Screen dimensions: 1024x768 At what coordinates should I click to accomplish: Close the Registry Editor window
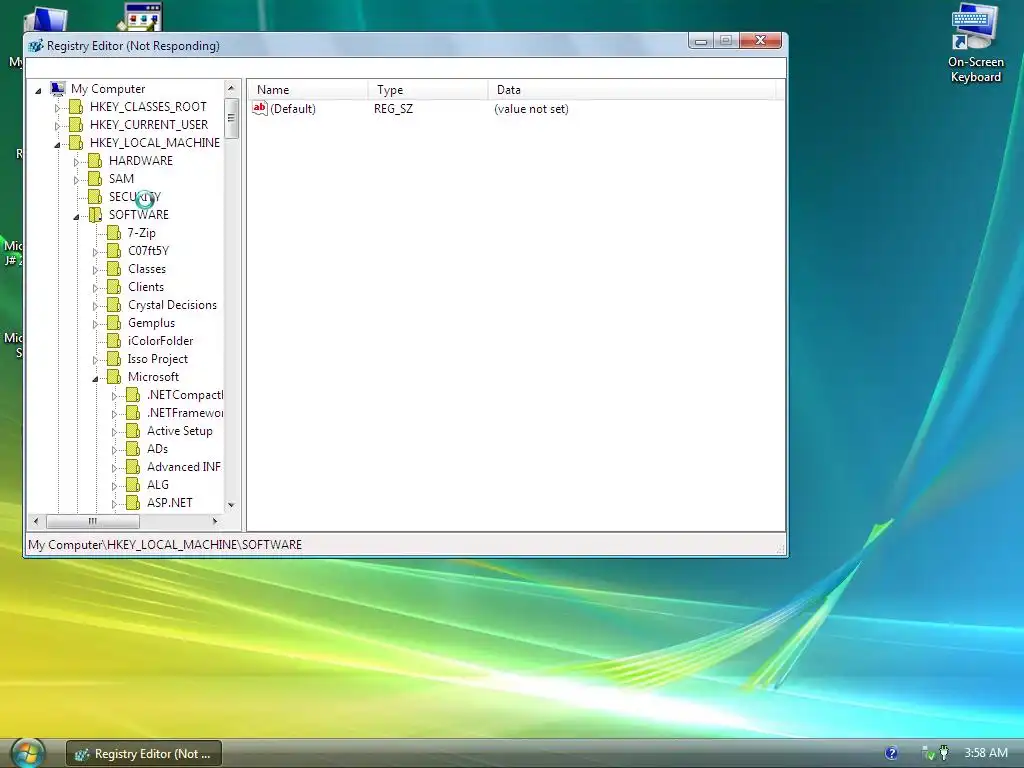click(760, 40)
